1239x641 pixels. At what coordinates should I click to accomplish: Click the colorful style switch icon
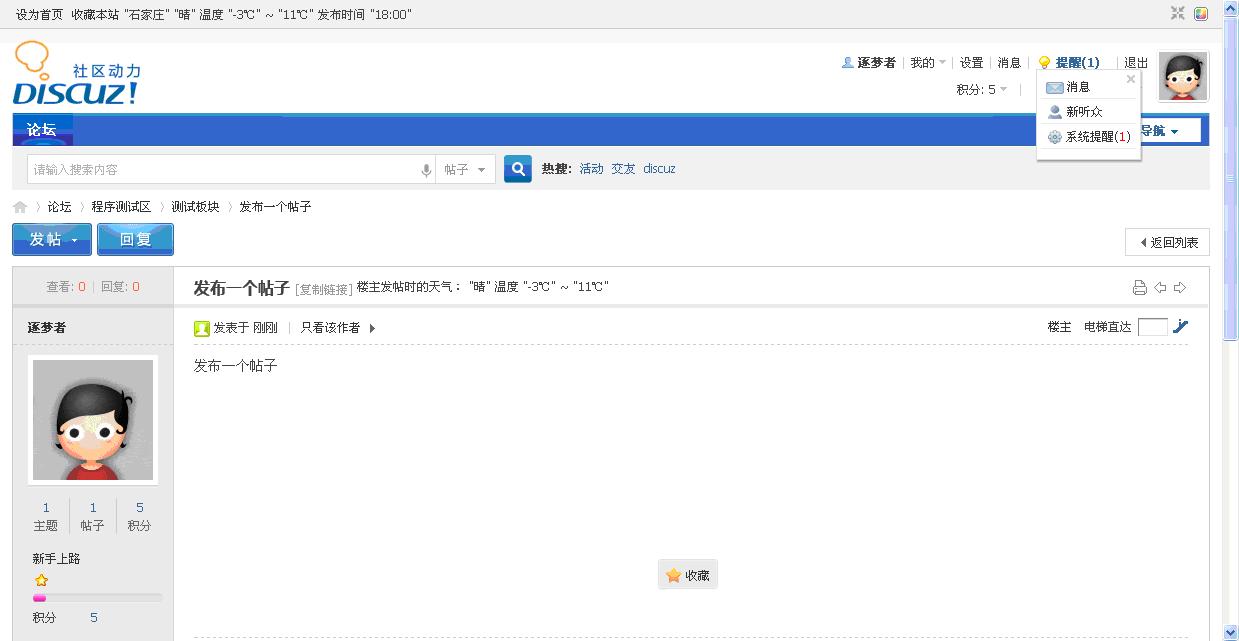point(1201,13)
